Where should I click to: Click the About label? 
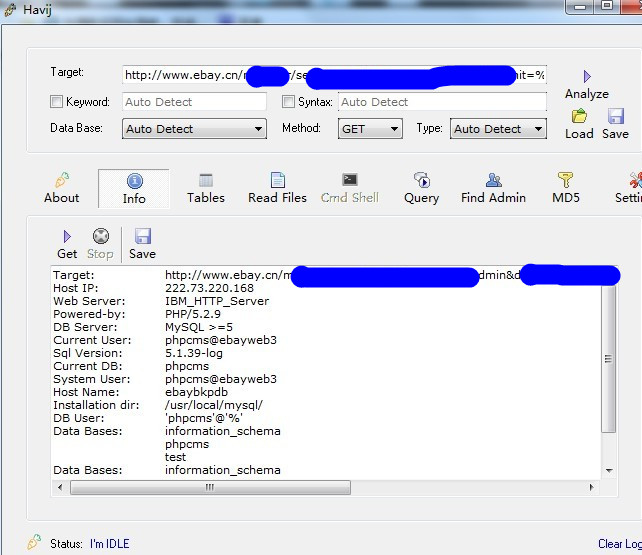pyautogui.click(x=62, y=198)
